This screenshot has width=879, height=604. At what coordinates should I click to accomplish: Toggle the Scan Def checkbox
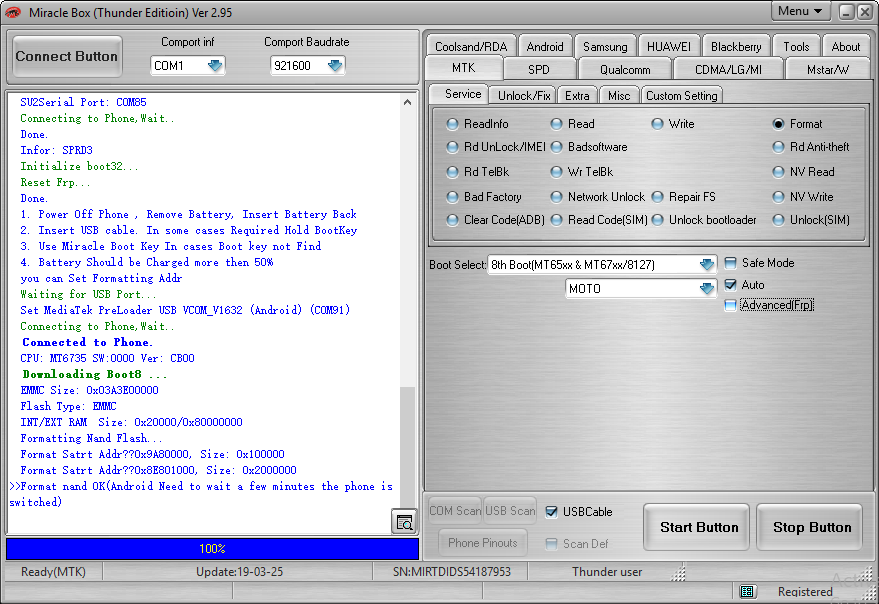pos(551,543)
